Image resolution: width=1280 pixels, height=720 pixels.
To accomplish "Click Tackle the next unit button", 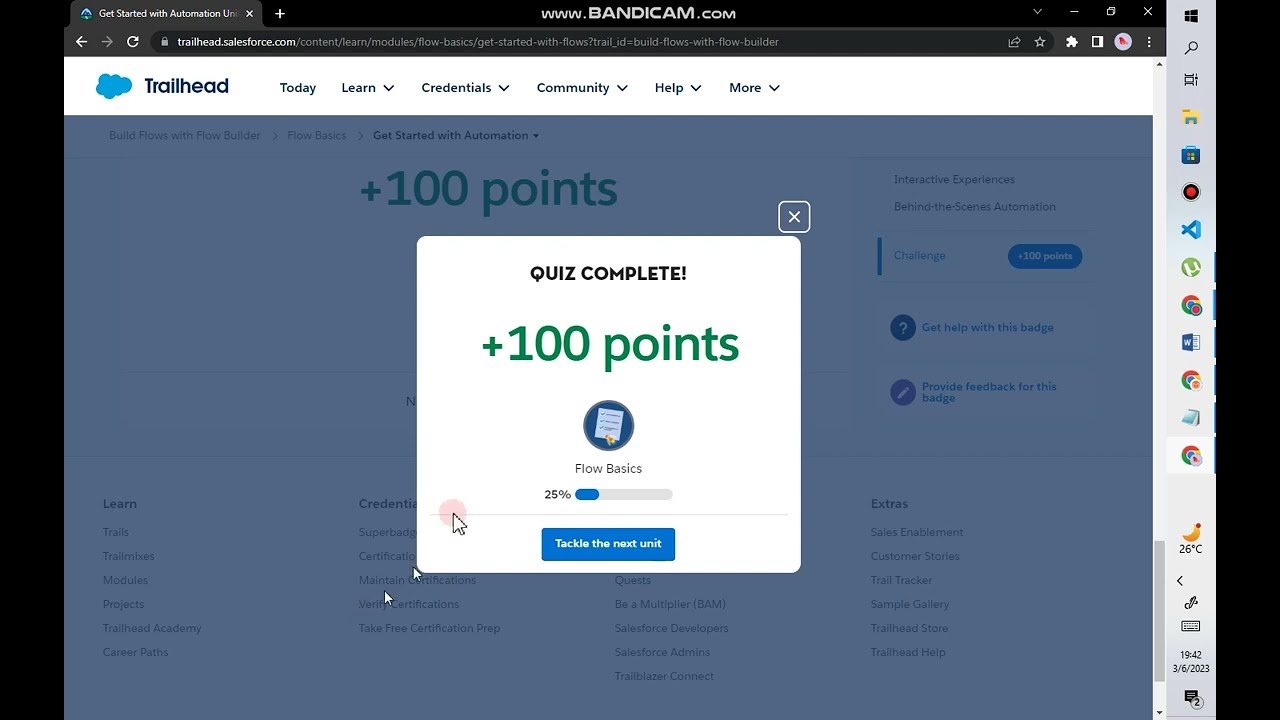I will (608, 544).
